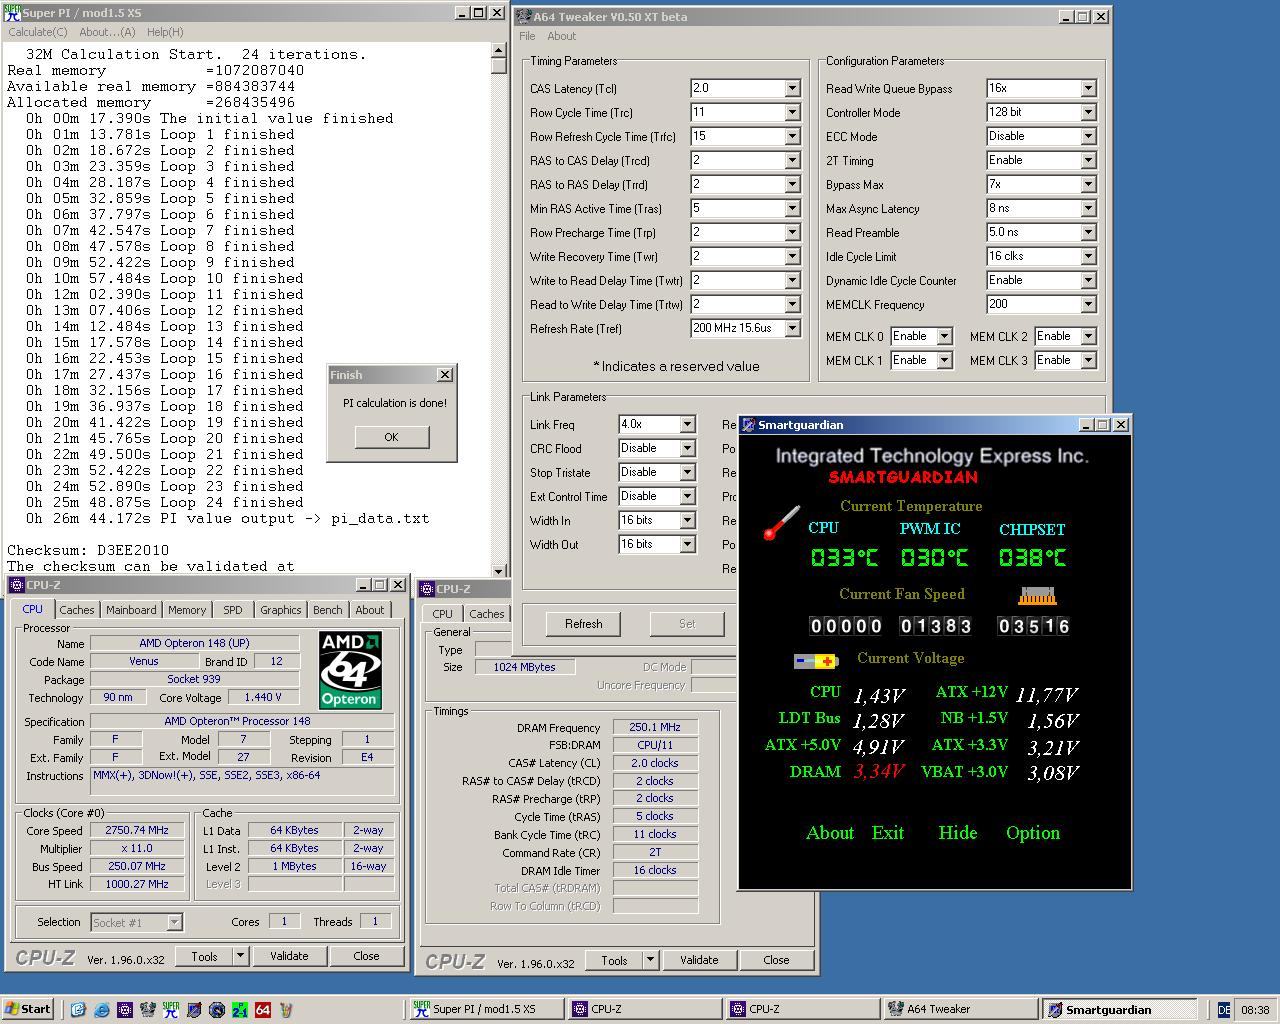Switch to the Graphics tab in CPU-Z
Screen dimensions: 1280x1024
pos(280,610)
